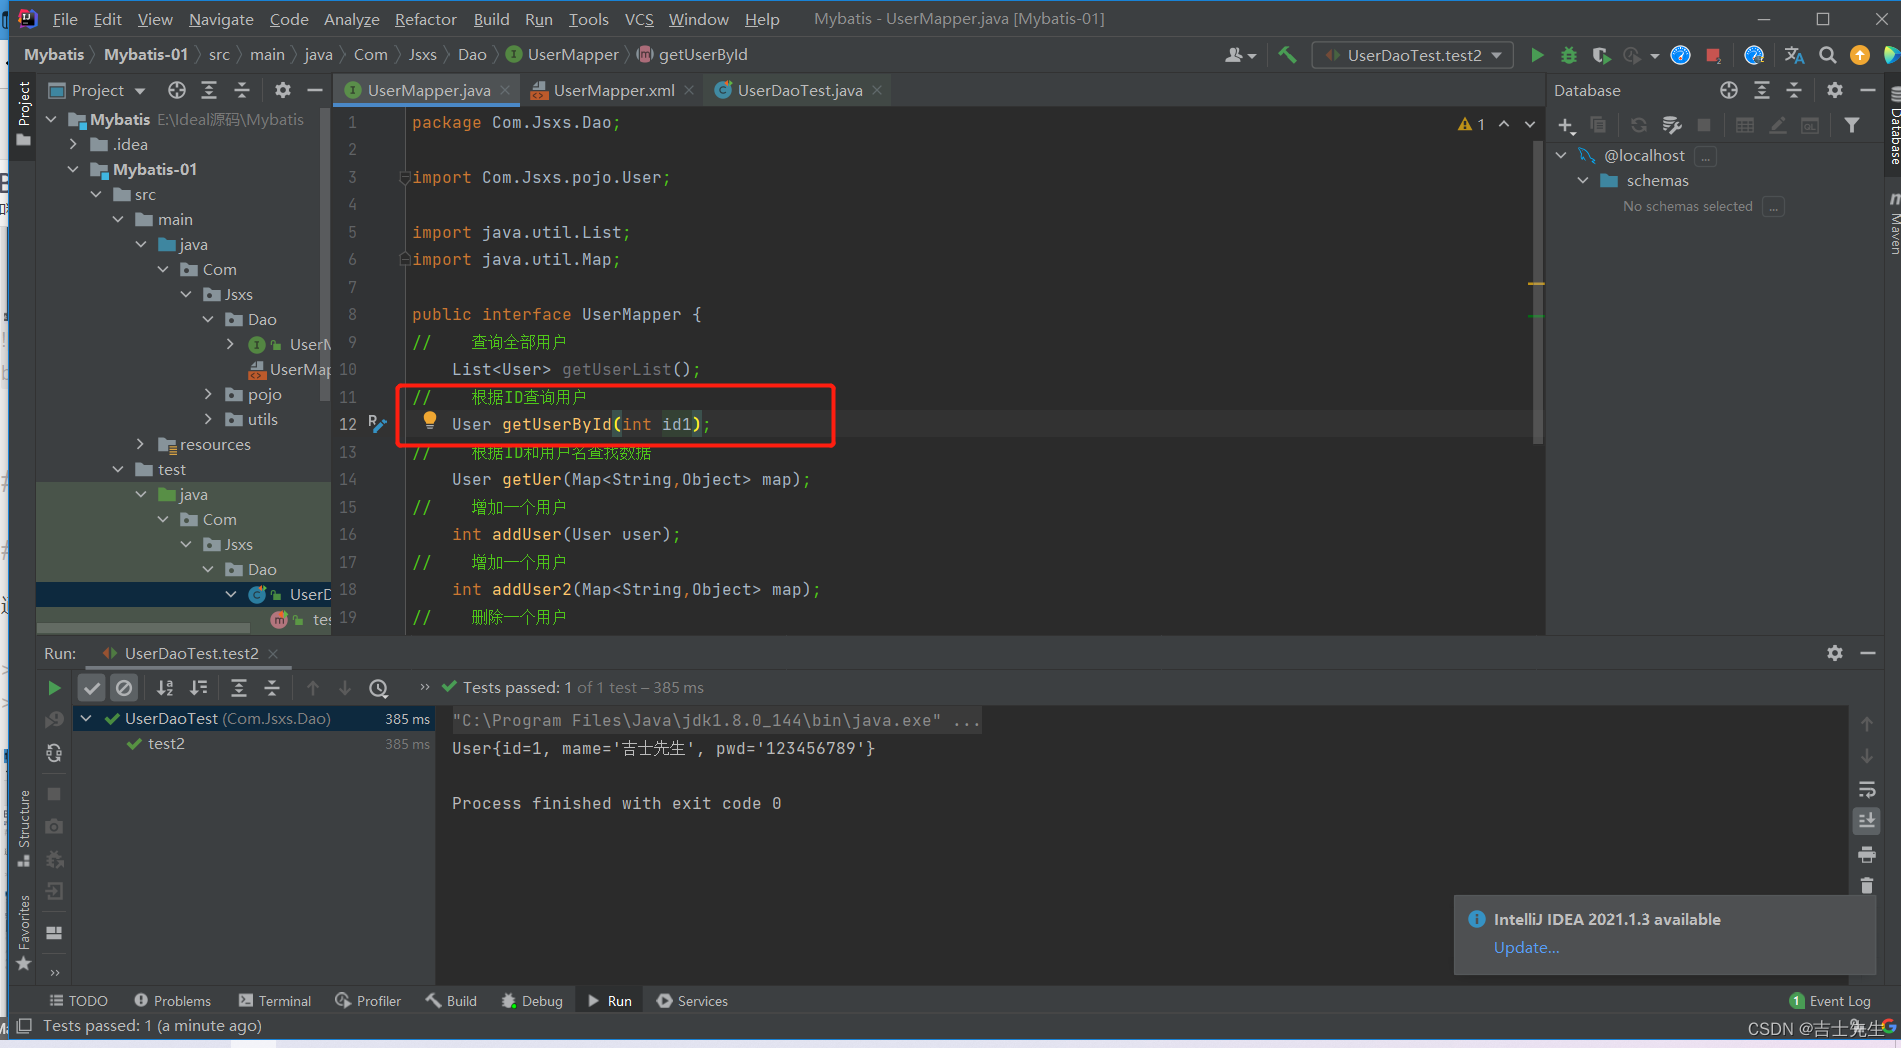Expand the pojo package
1901x1048 pixels.
[208, 395]
